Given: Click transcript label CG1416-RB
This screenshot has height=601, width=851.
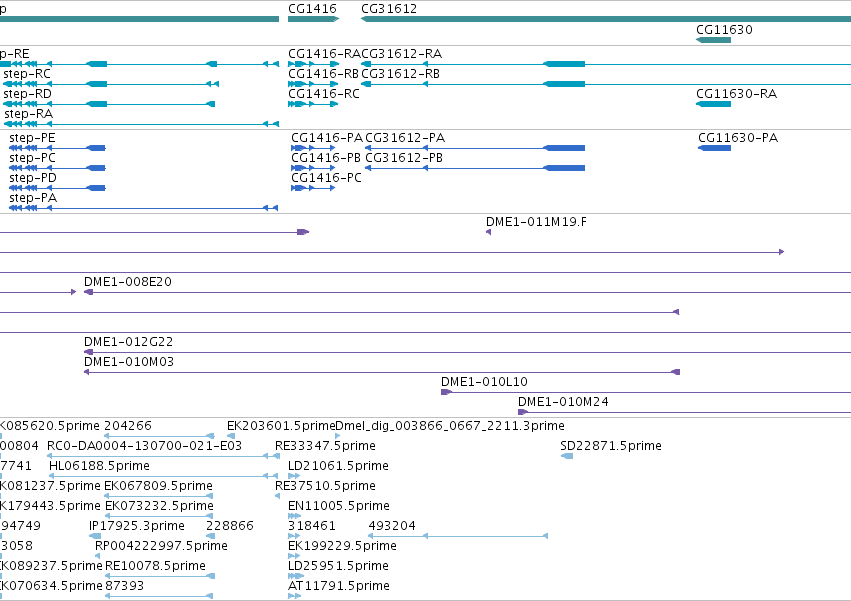Looking at the screenshot, I should click(x=323, y=74).
